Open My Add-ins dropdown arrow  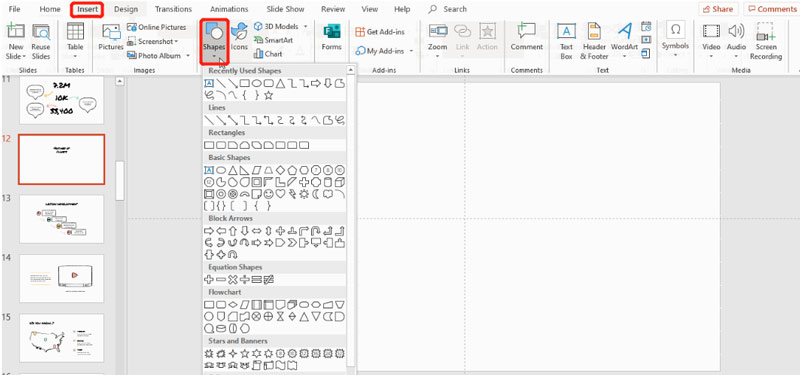point(411,51)
